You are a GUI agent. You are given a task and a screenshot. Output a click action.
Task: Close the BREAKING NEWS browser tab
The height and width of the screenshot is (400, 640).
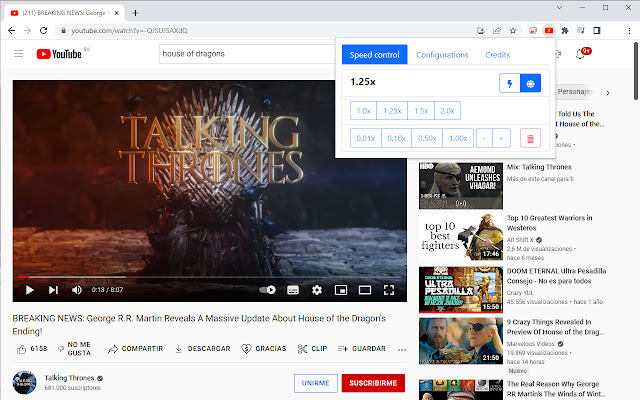pos(116,13)
